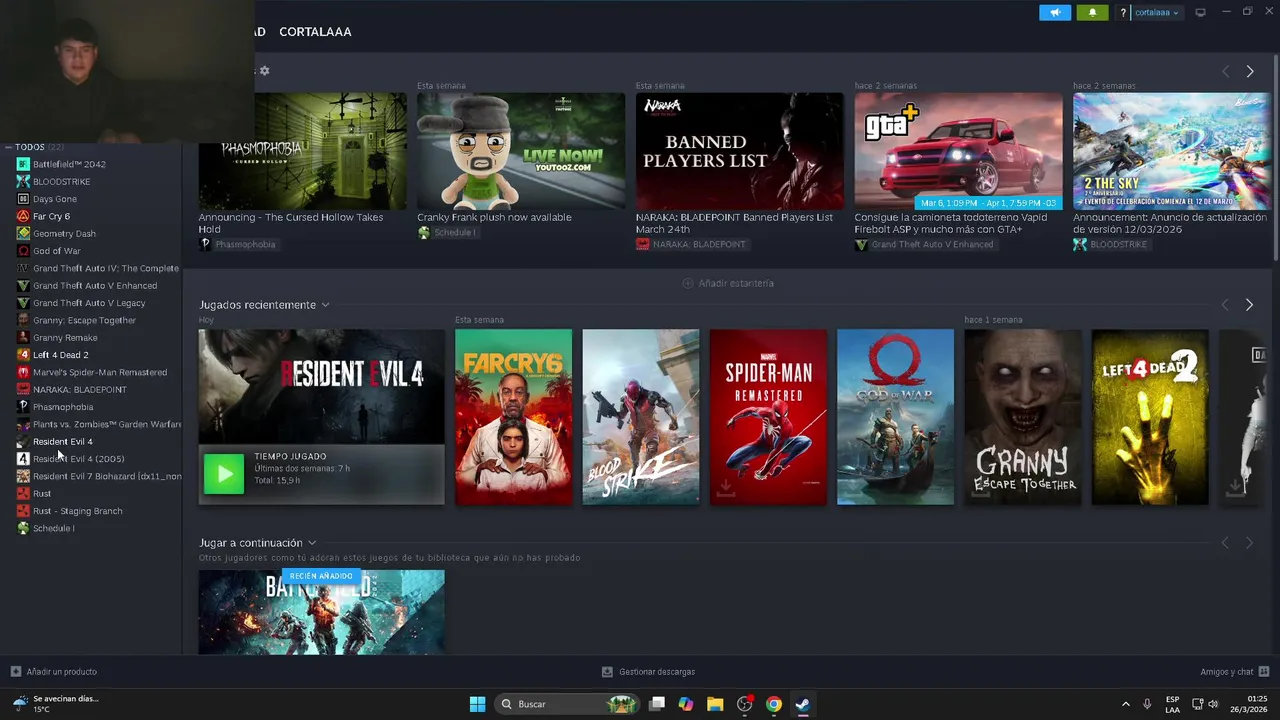Open the NARAKA Banned Players List thumbnail
This screenshot has height=720, width=1280.
point(739,151)
